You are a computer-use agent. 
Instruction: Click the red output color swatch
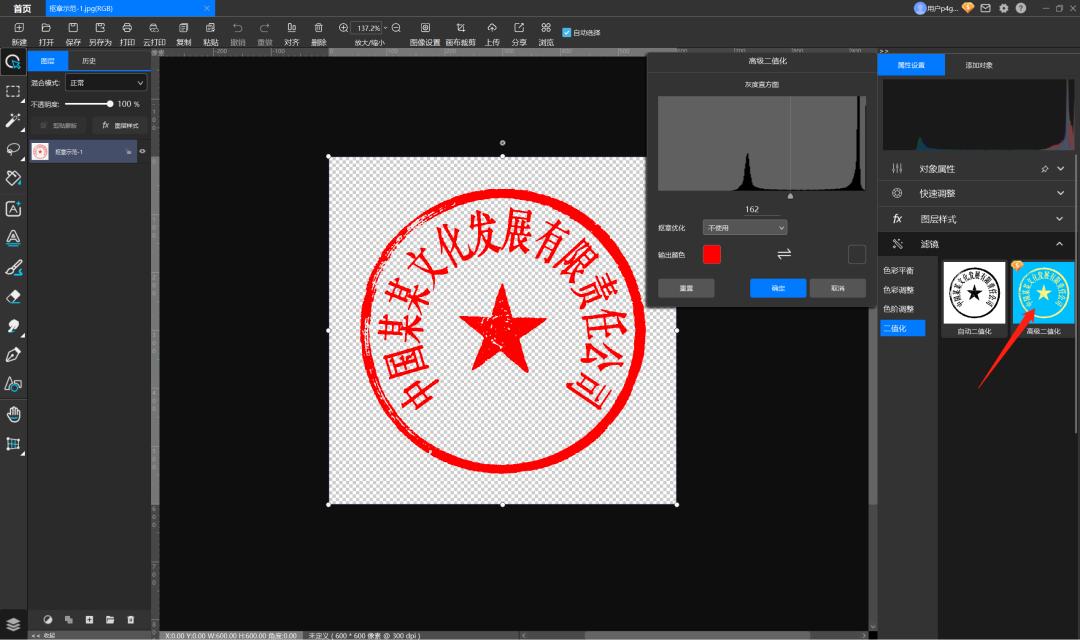(711, 255)
